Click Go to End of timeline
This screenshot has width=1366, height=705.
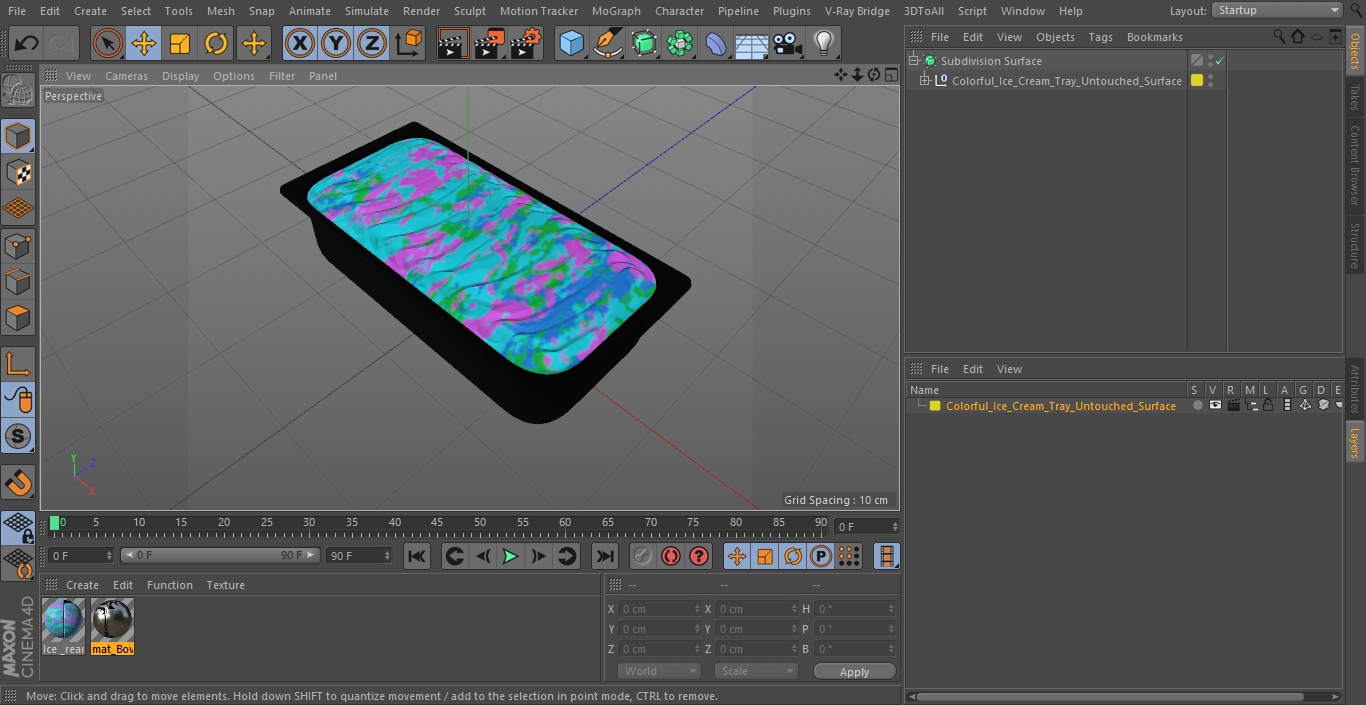[605, 556]
